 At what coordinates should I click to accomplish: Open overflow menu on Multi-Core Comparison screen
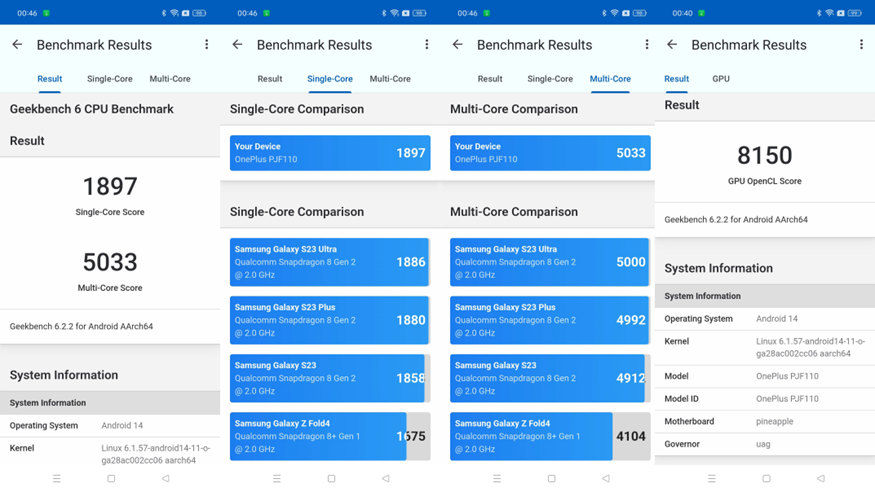coord(647,45)
